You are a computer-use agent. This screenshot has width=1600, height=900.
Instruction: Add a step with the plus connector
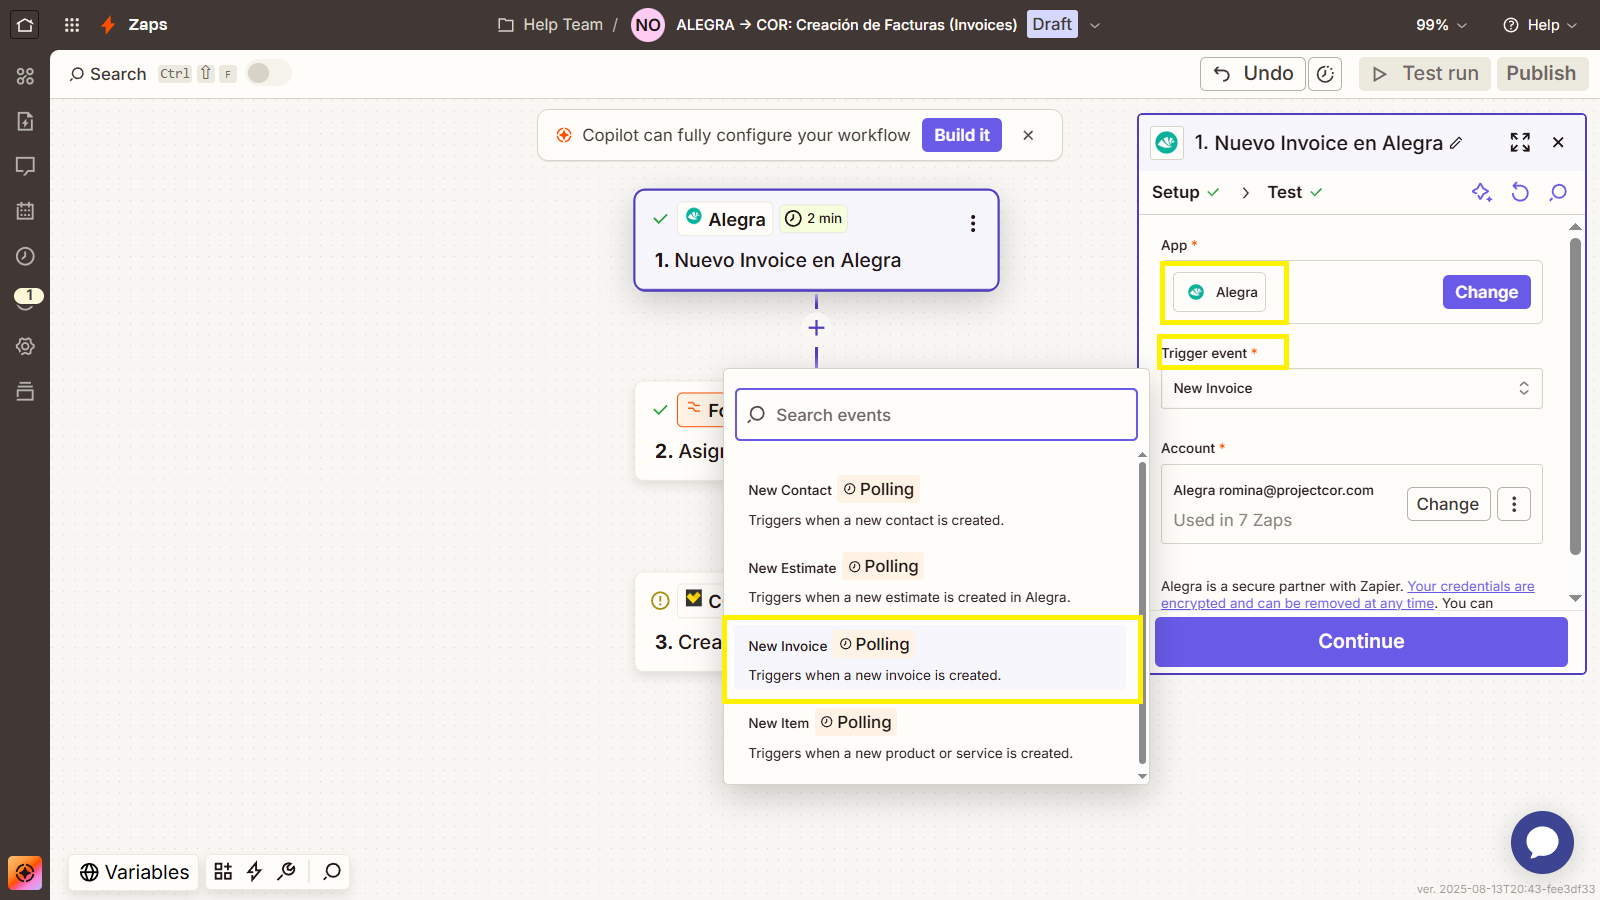816,328
